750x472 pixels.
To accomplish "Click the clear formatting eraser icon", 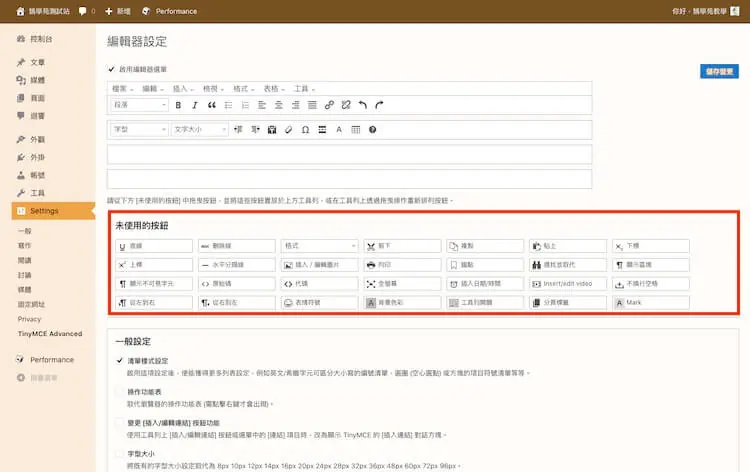I will pos(288,130).
